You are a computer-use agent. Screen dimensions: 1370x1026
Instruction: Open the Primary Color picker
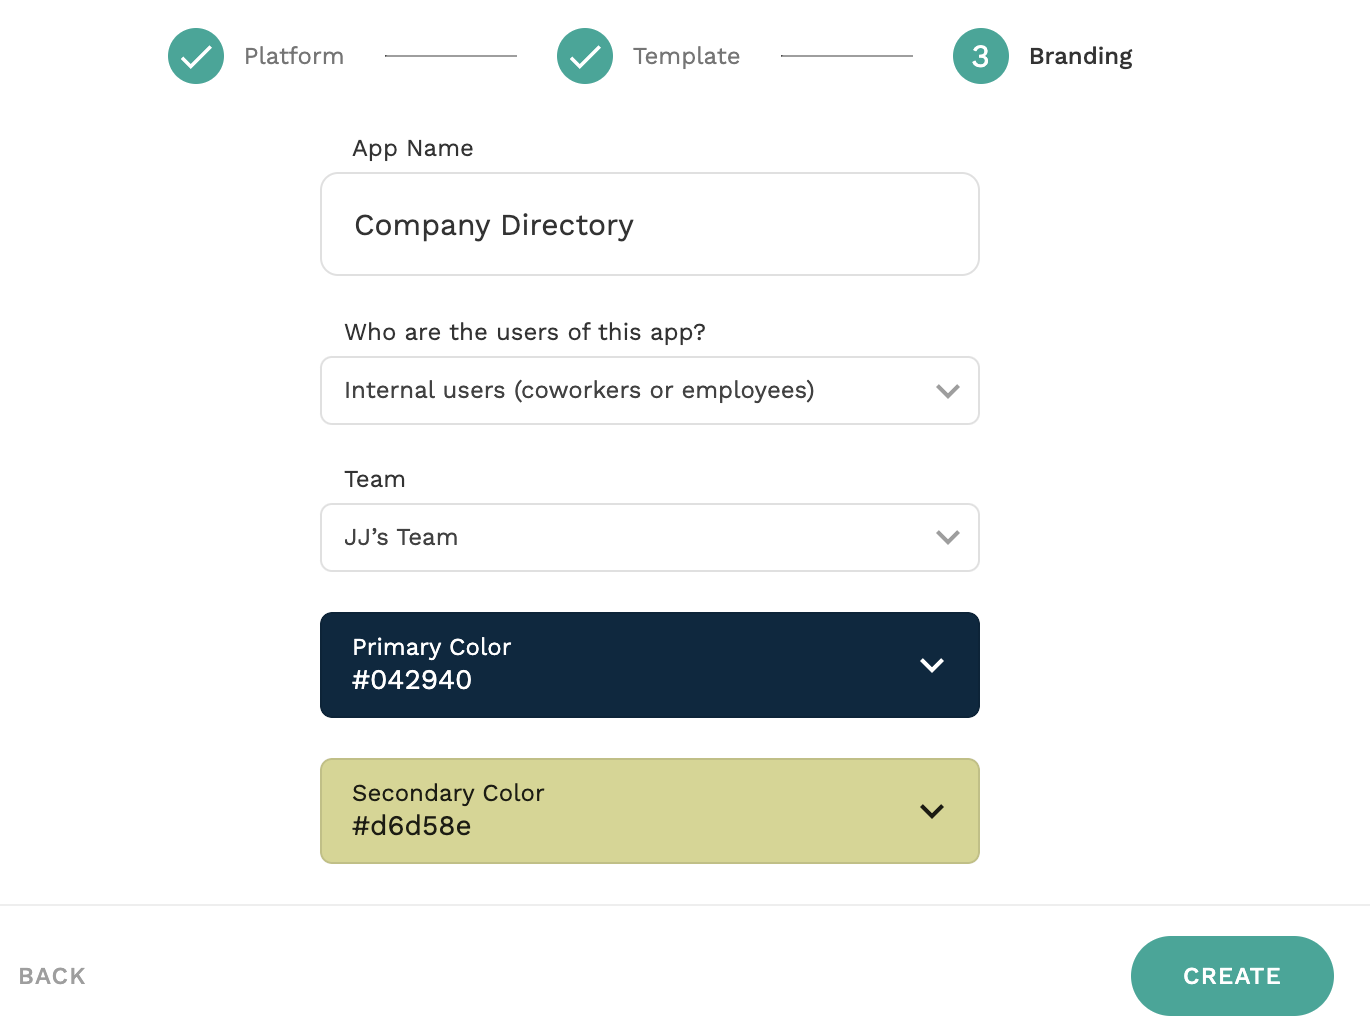pos(650,665)
